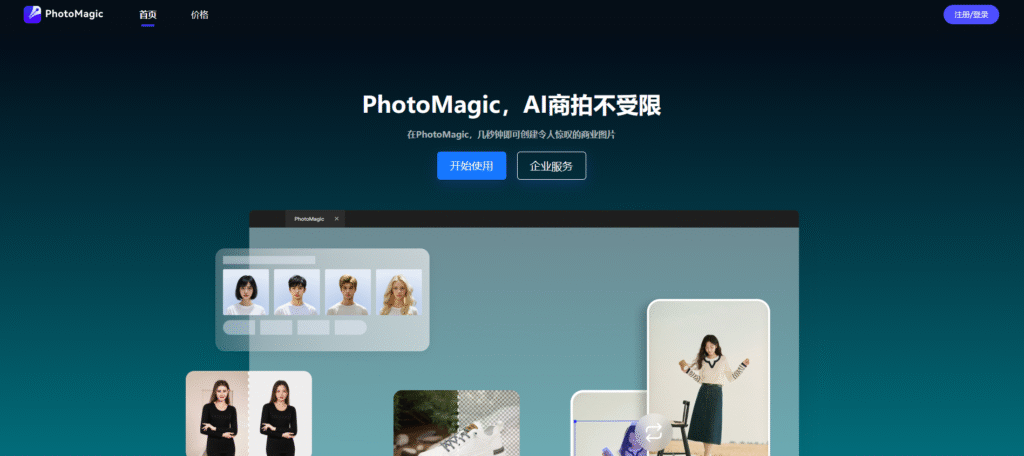This screenshot has height=456, width=1024.
Task: Click the headline PhotoMagic，AI商拍不受限
Action: [x=512, y=105]
